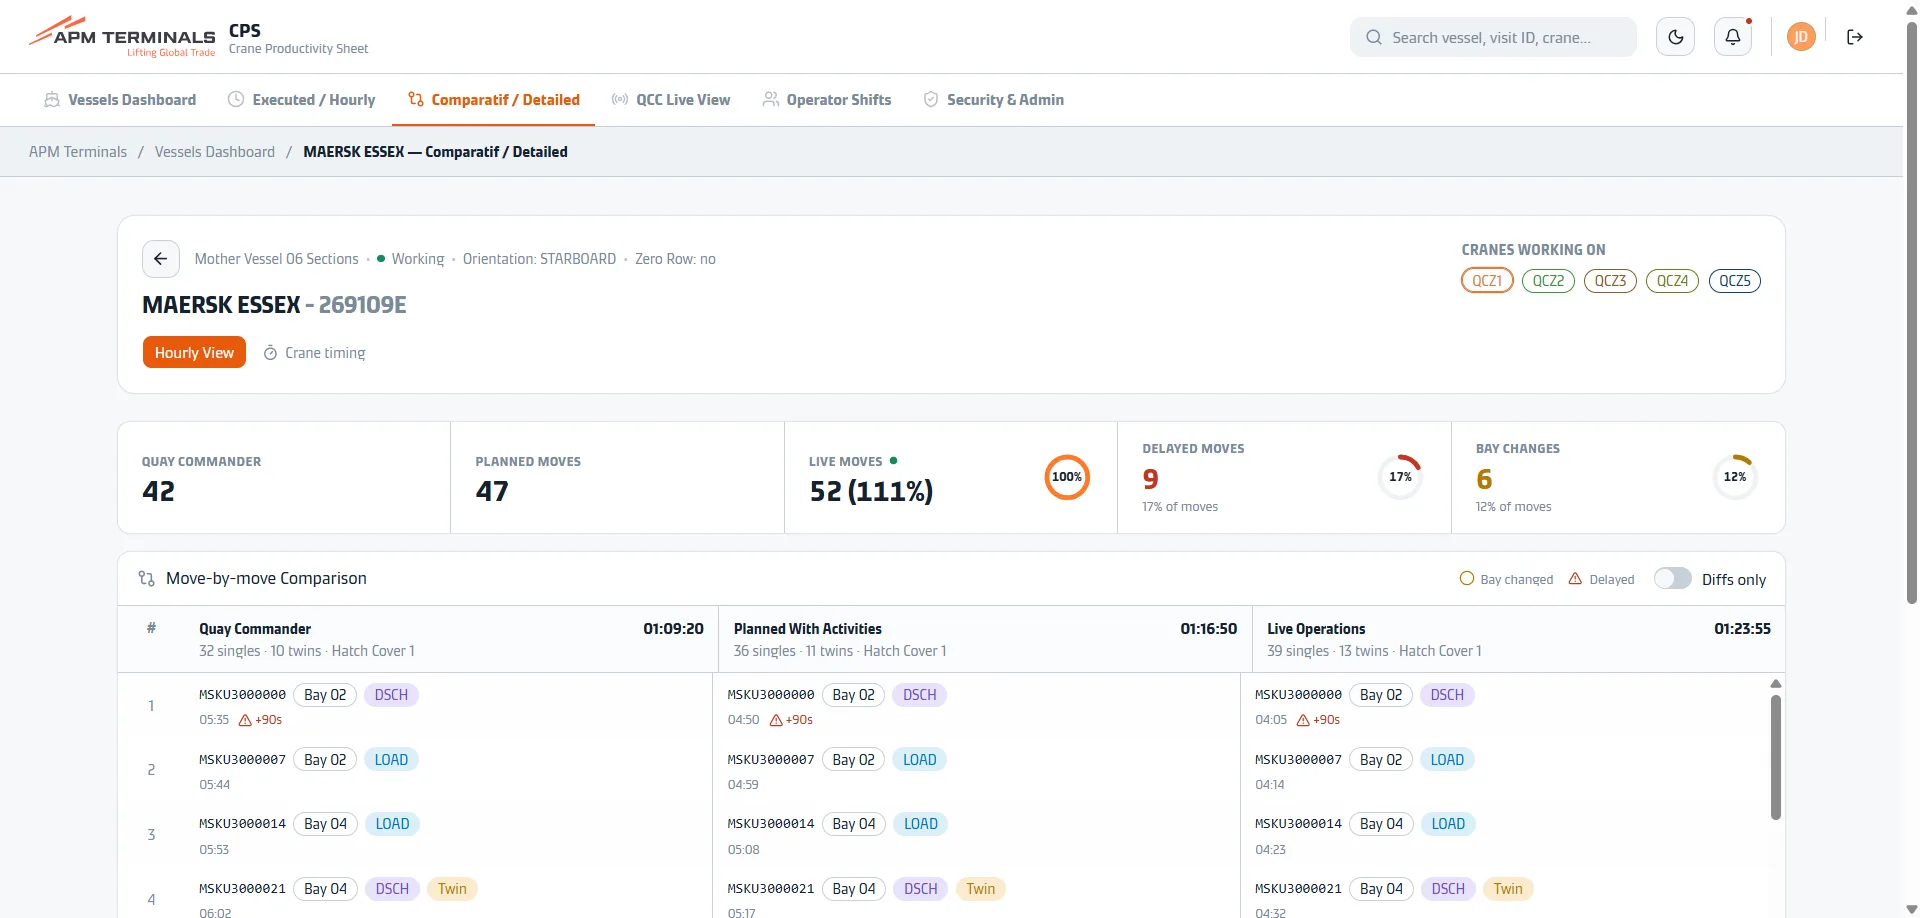Select the QCZ5 crane chip
The width and height of the screenshot is (1920, 918).
(1735, 281)
